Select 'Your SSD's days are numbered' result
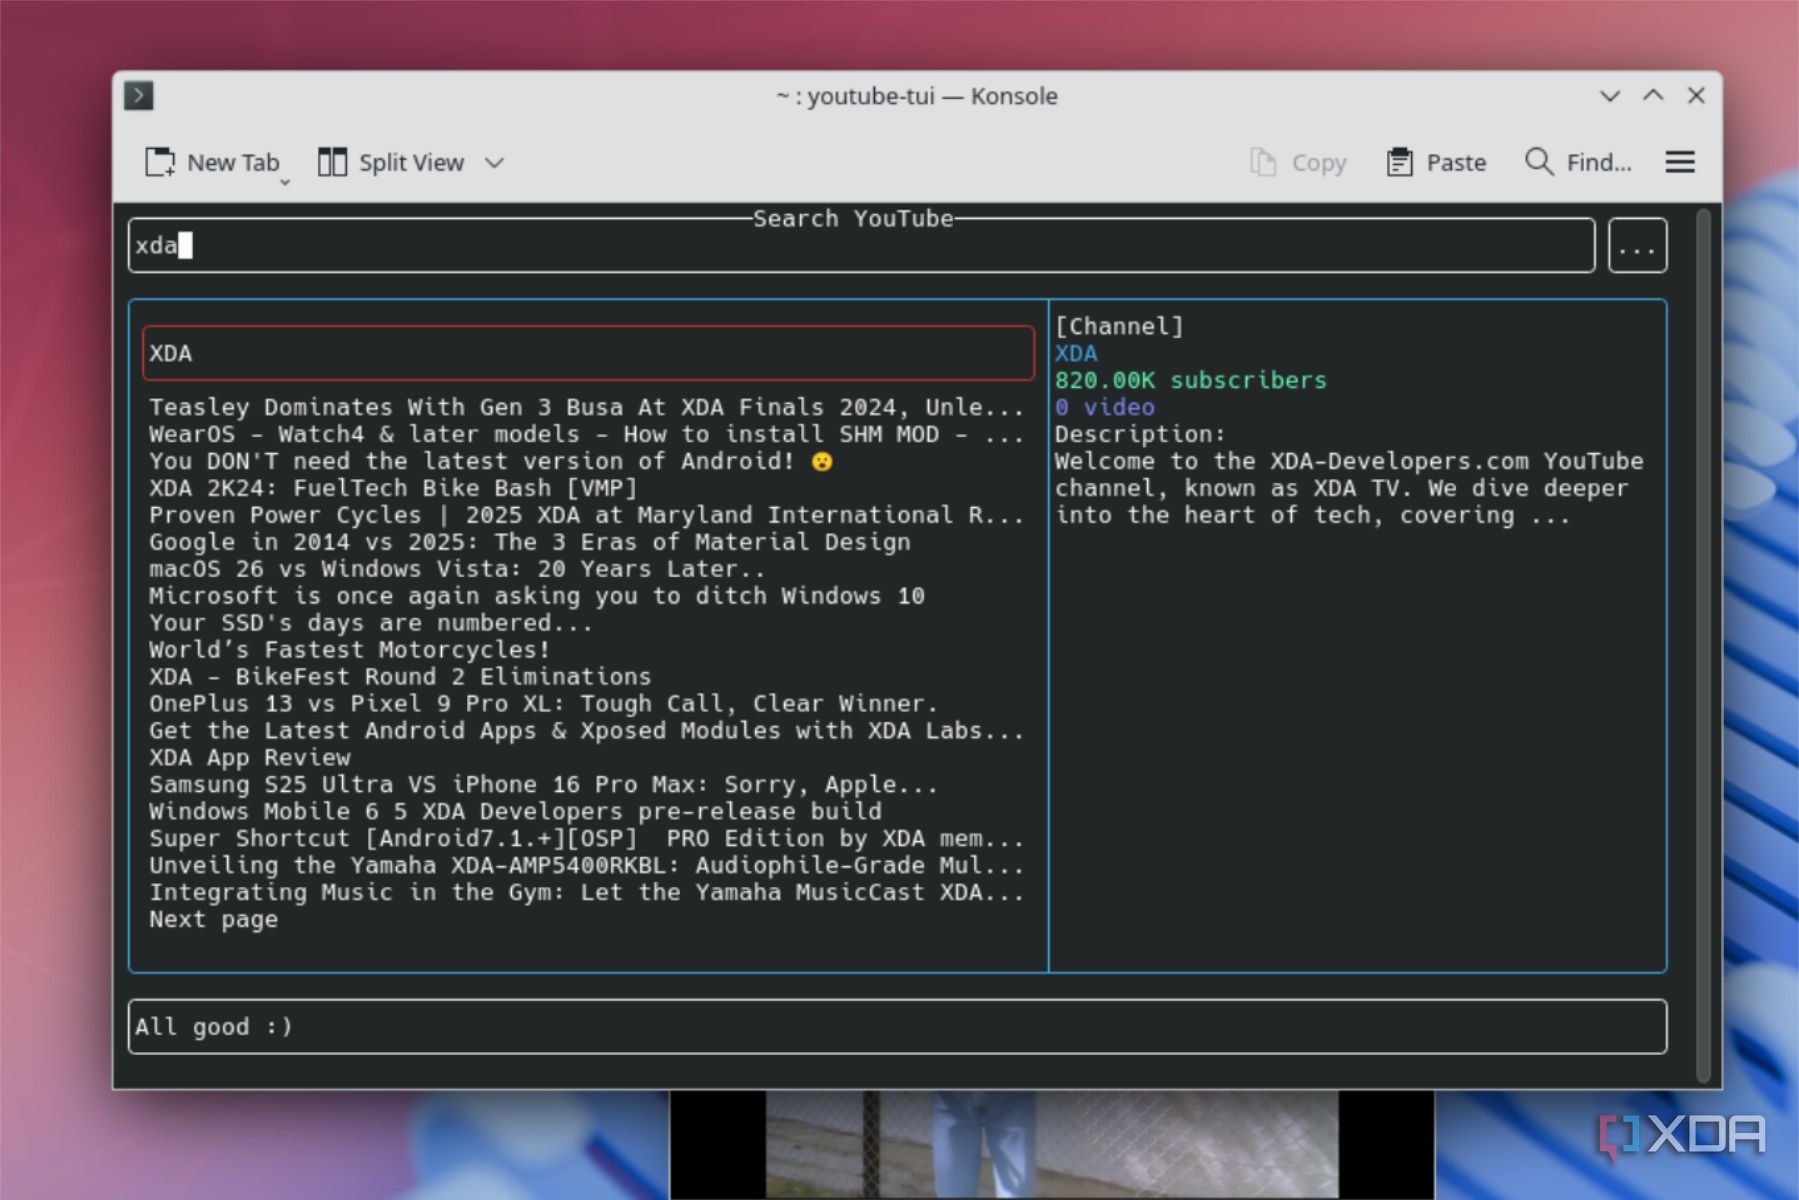The height and width of the screenshot is (1200, 1799). coord(371,623)
